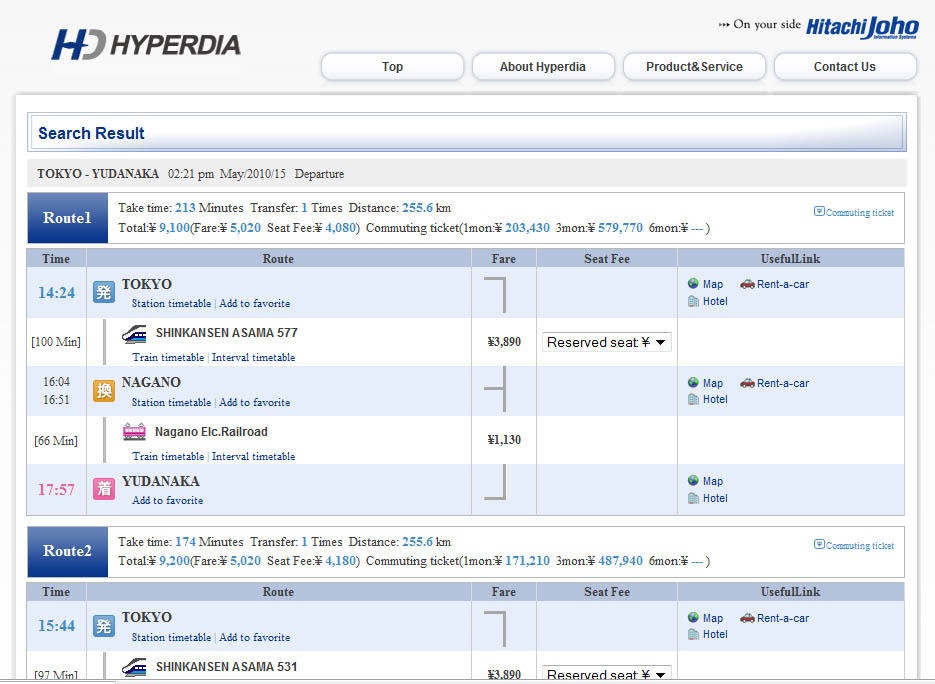Click the Search Result heading

pos(91,133)
